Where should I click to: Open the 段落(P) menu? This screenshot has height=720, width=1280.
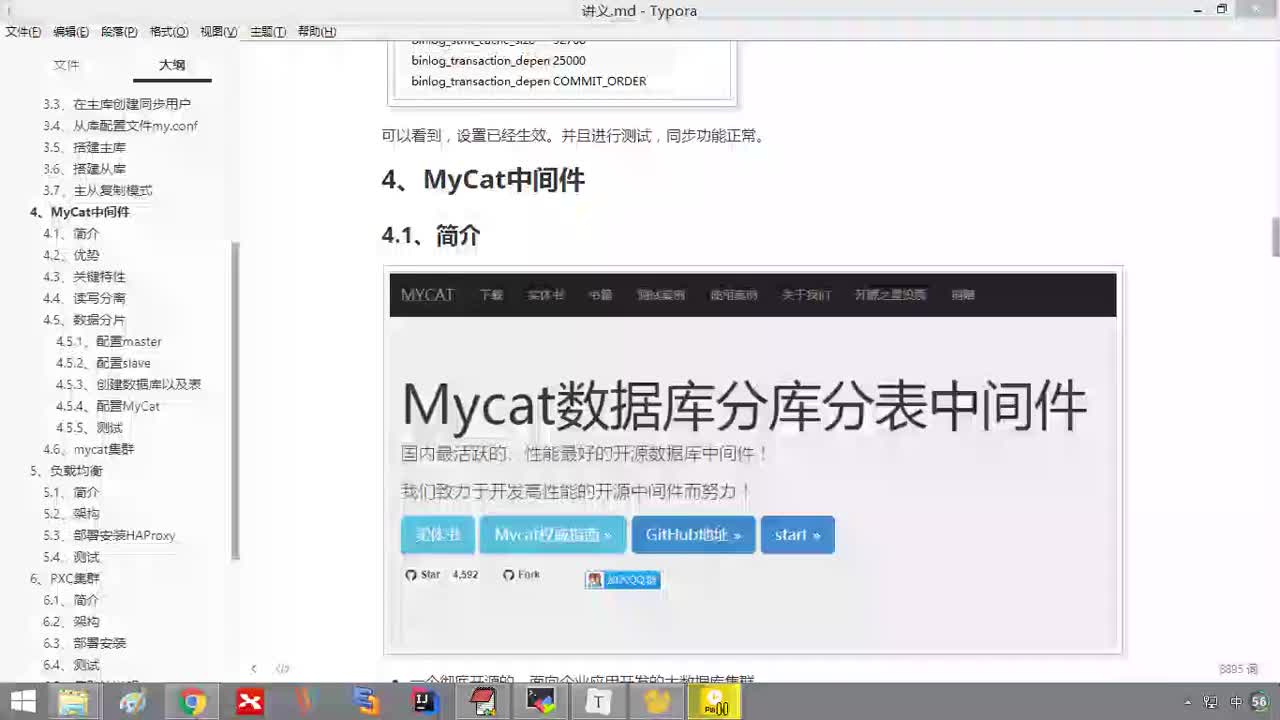coord(119,32)
